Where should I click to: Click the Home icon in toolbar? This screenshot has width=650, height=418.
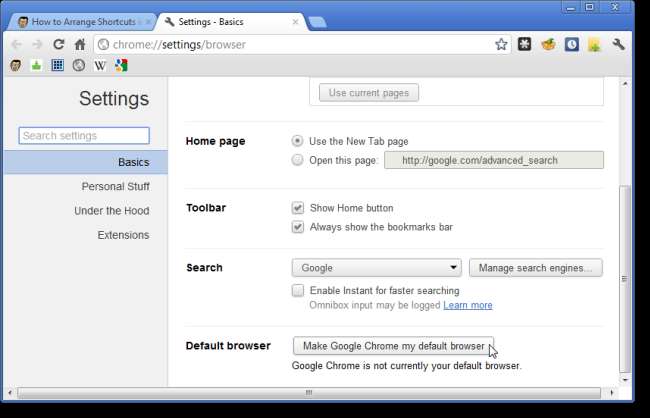80,44
